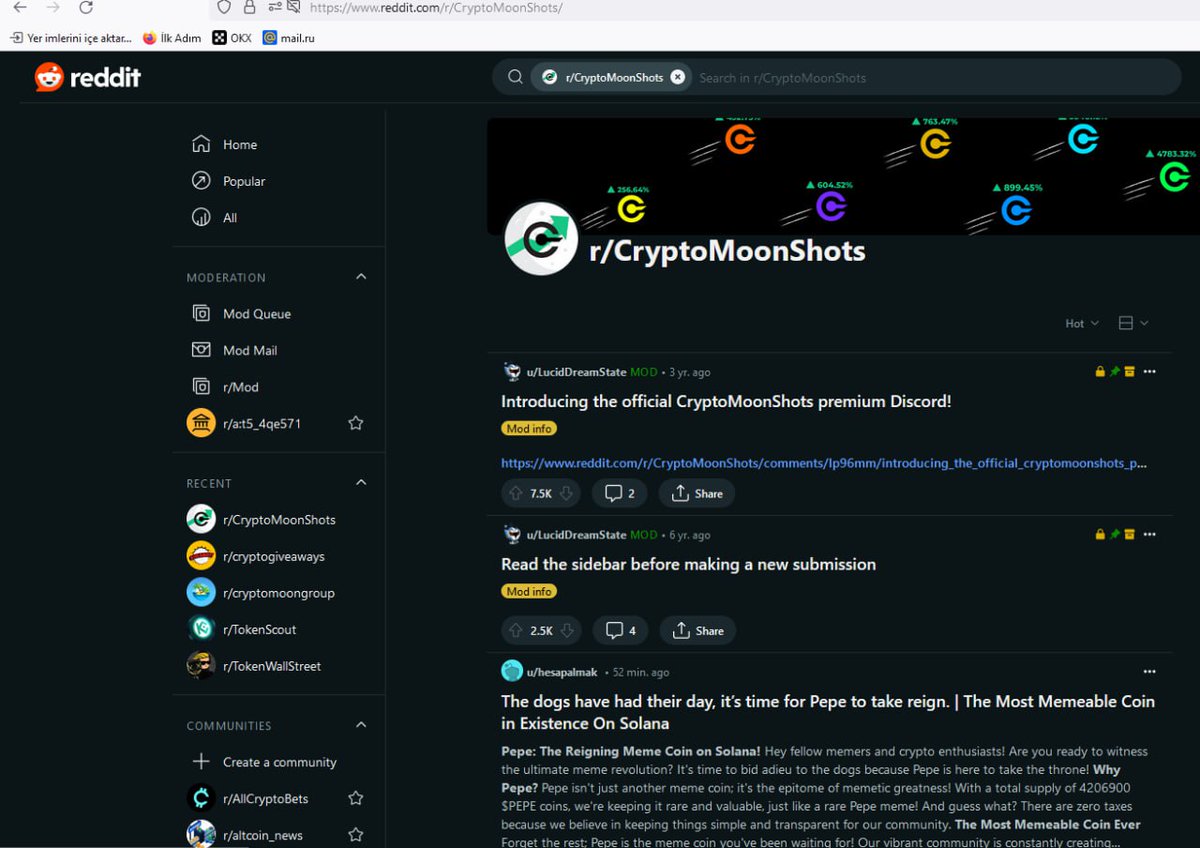This screenshot has height=848, width=1200.
Task: Open the 4 comments on sidebar post
Action: [x=620, y=630]
